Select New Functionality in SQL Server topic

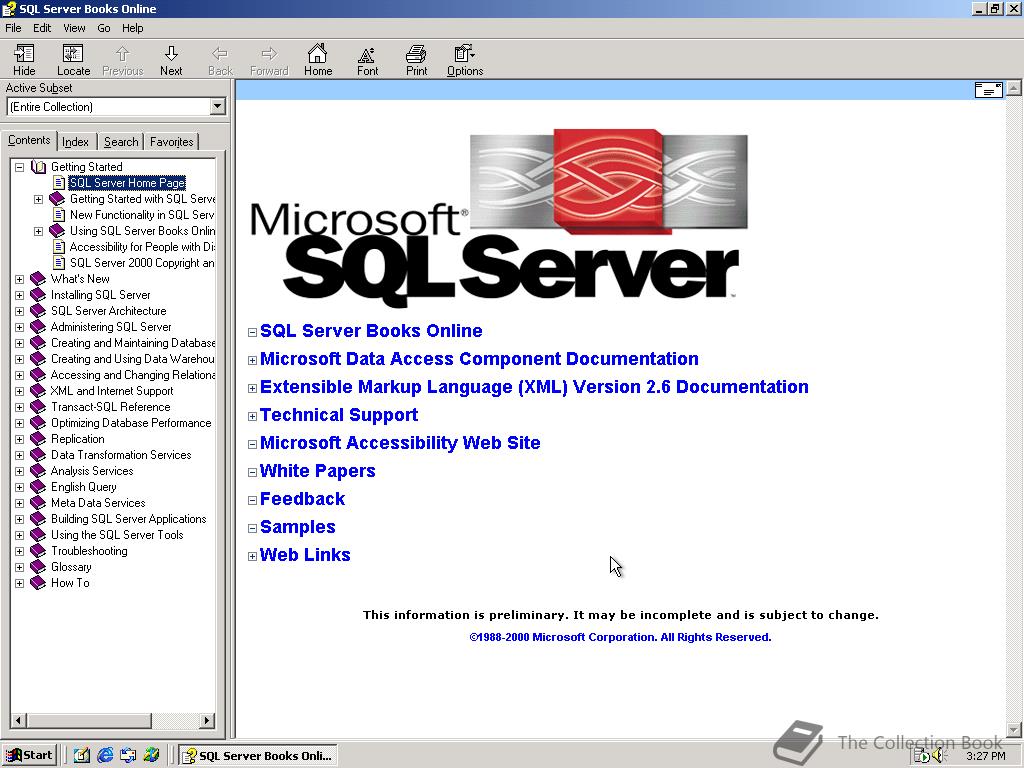[x=142, y=215]
